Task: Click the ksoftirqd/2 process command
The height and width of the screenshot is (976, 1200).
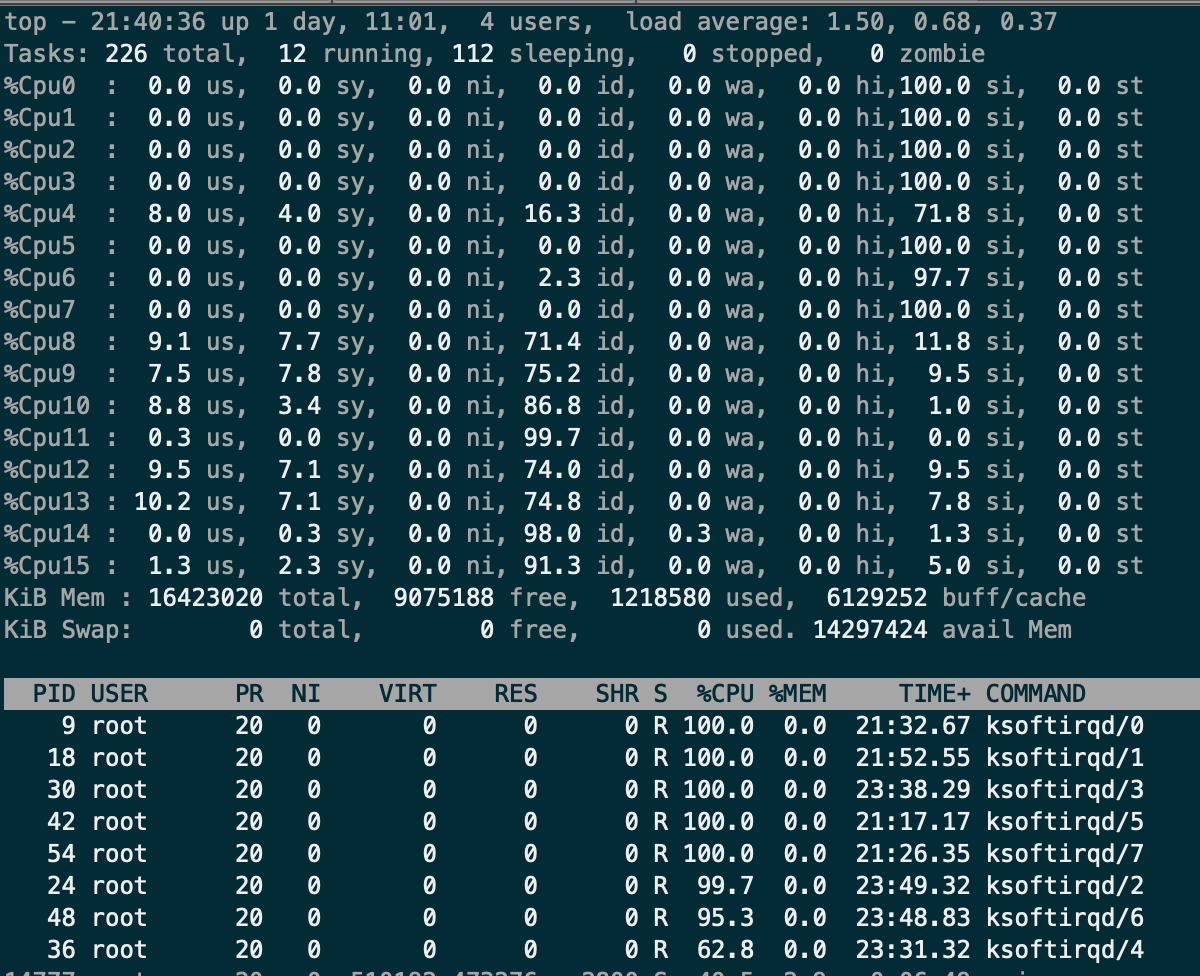Action: (1065, 886)
